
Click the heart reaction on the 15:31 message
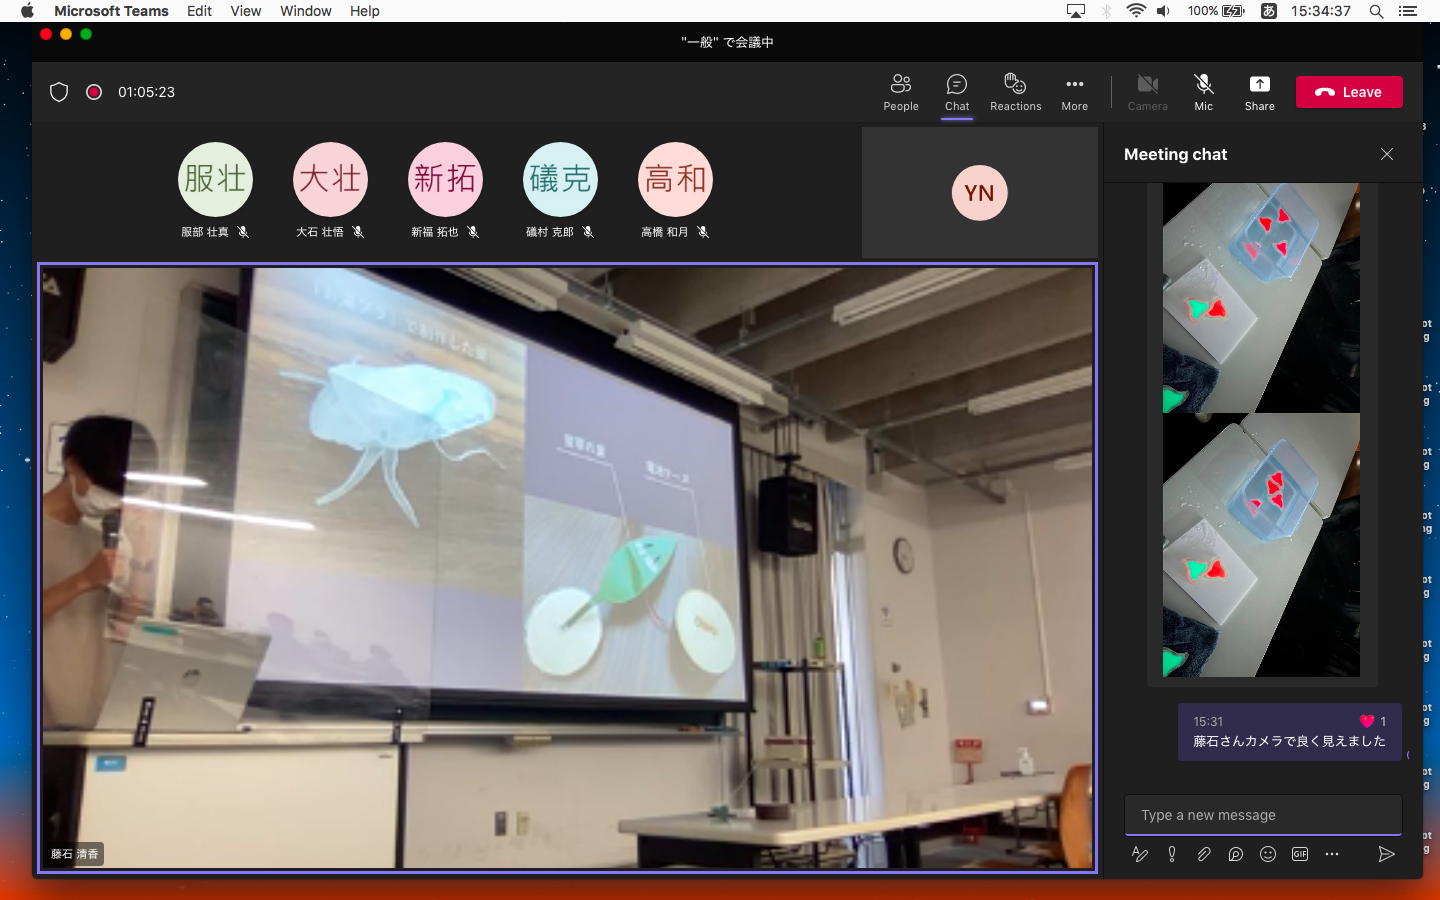tap(1367, 721)
